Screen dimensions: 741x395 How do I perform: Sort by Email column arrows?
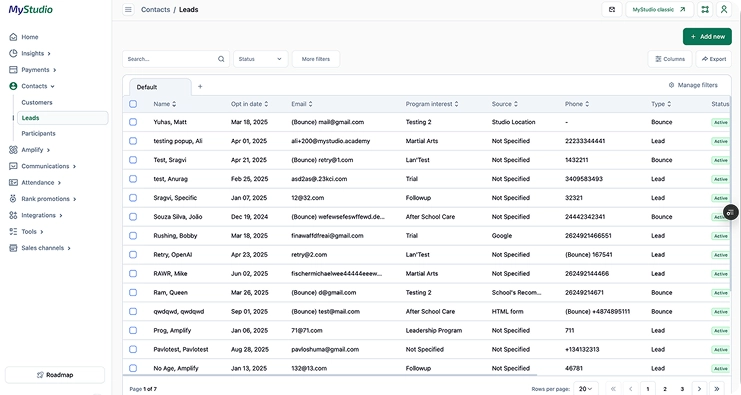pyautogui.click(x=310, y=104)
